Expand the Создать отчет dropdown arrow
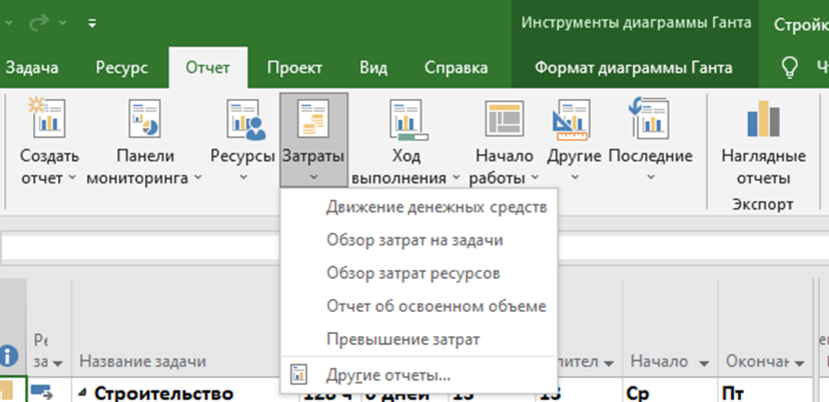Screen dimensions: 829x402 72,178
